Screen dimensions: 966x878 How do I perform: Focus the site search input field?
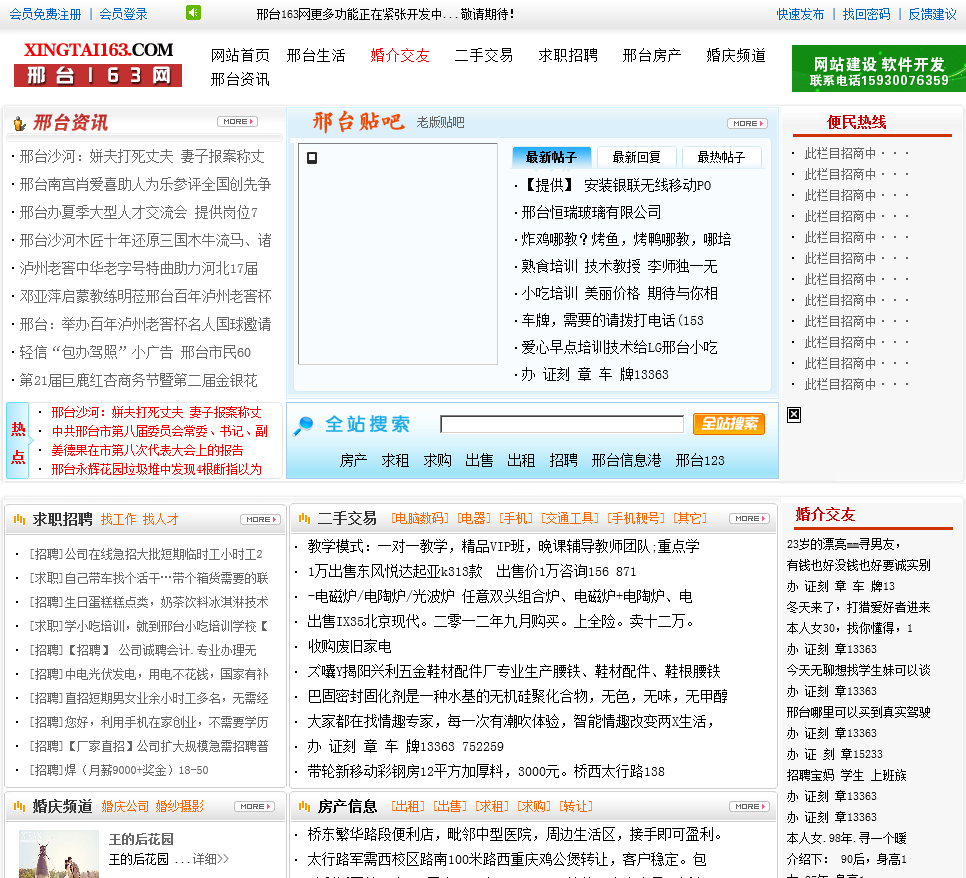coord(562,424)
